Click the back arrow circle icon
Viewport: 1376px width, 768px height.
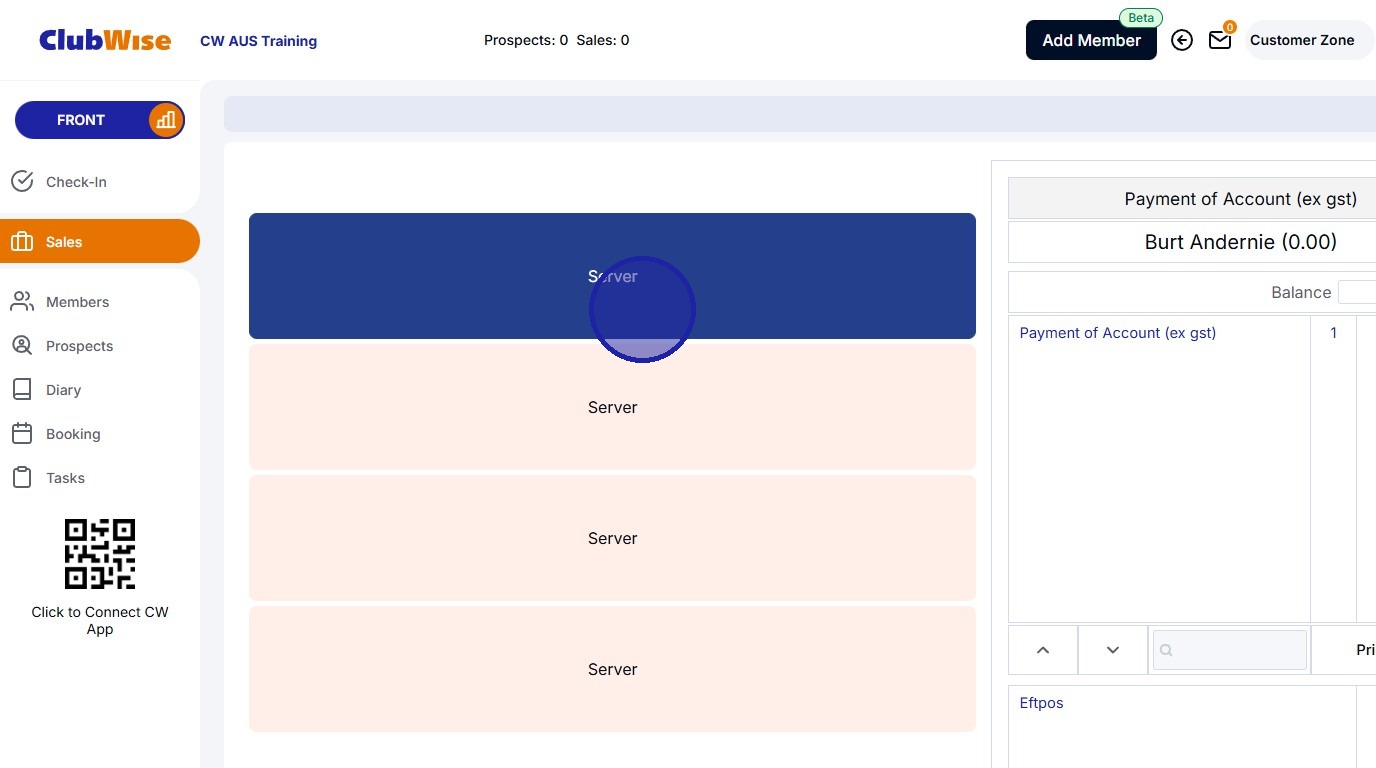tap(1182, 40)
